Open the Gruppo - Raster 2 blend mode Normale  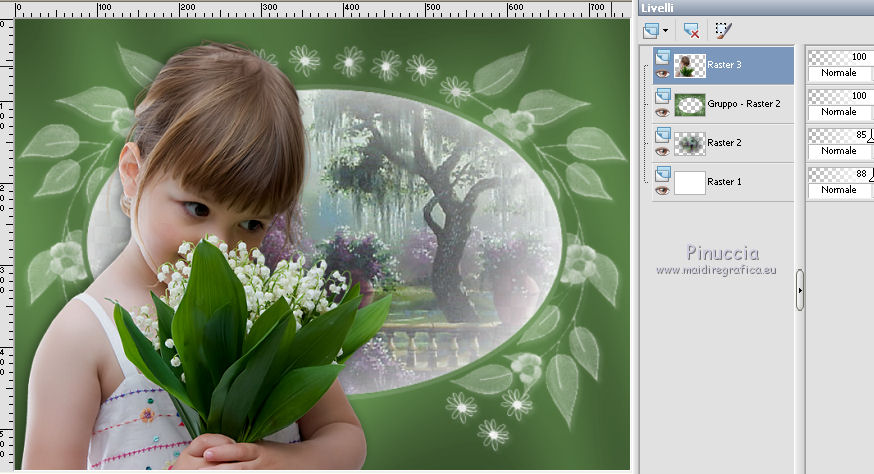tap(839, 112)
